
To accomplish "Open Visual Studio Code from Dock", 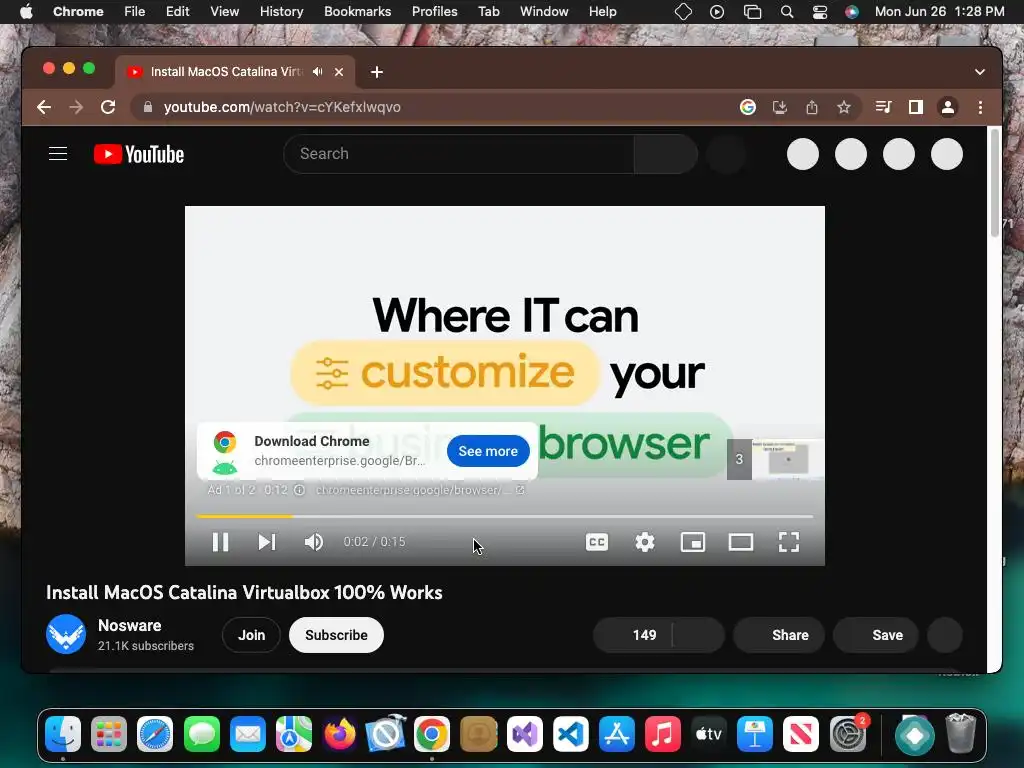I will (x=571, y=734).
